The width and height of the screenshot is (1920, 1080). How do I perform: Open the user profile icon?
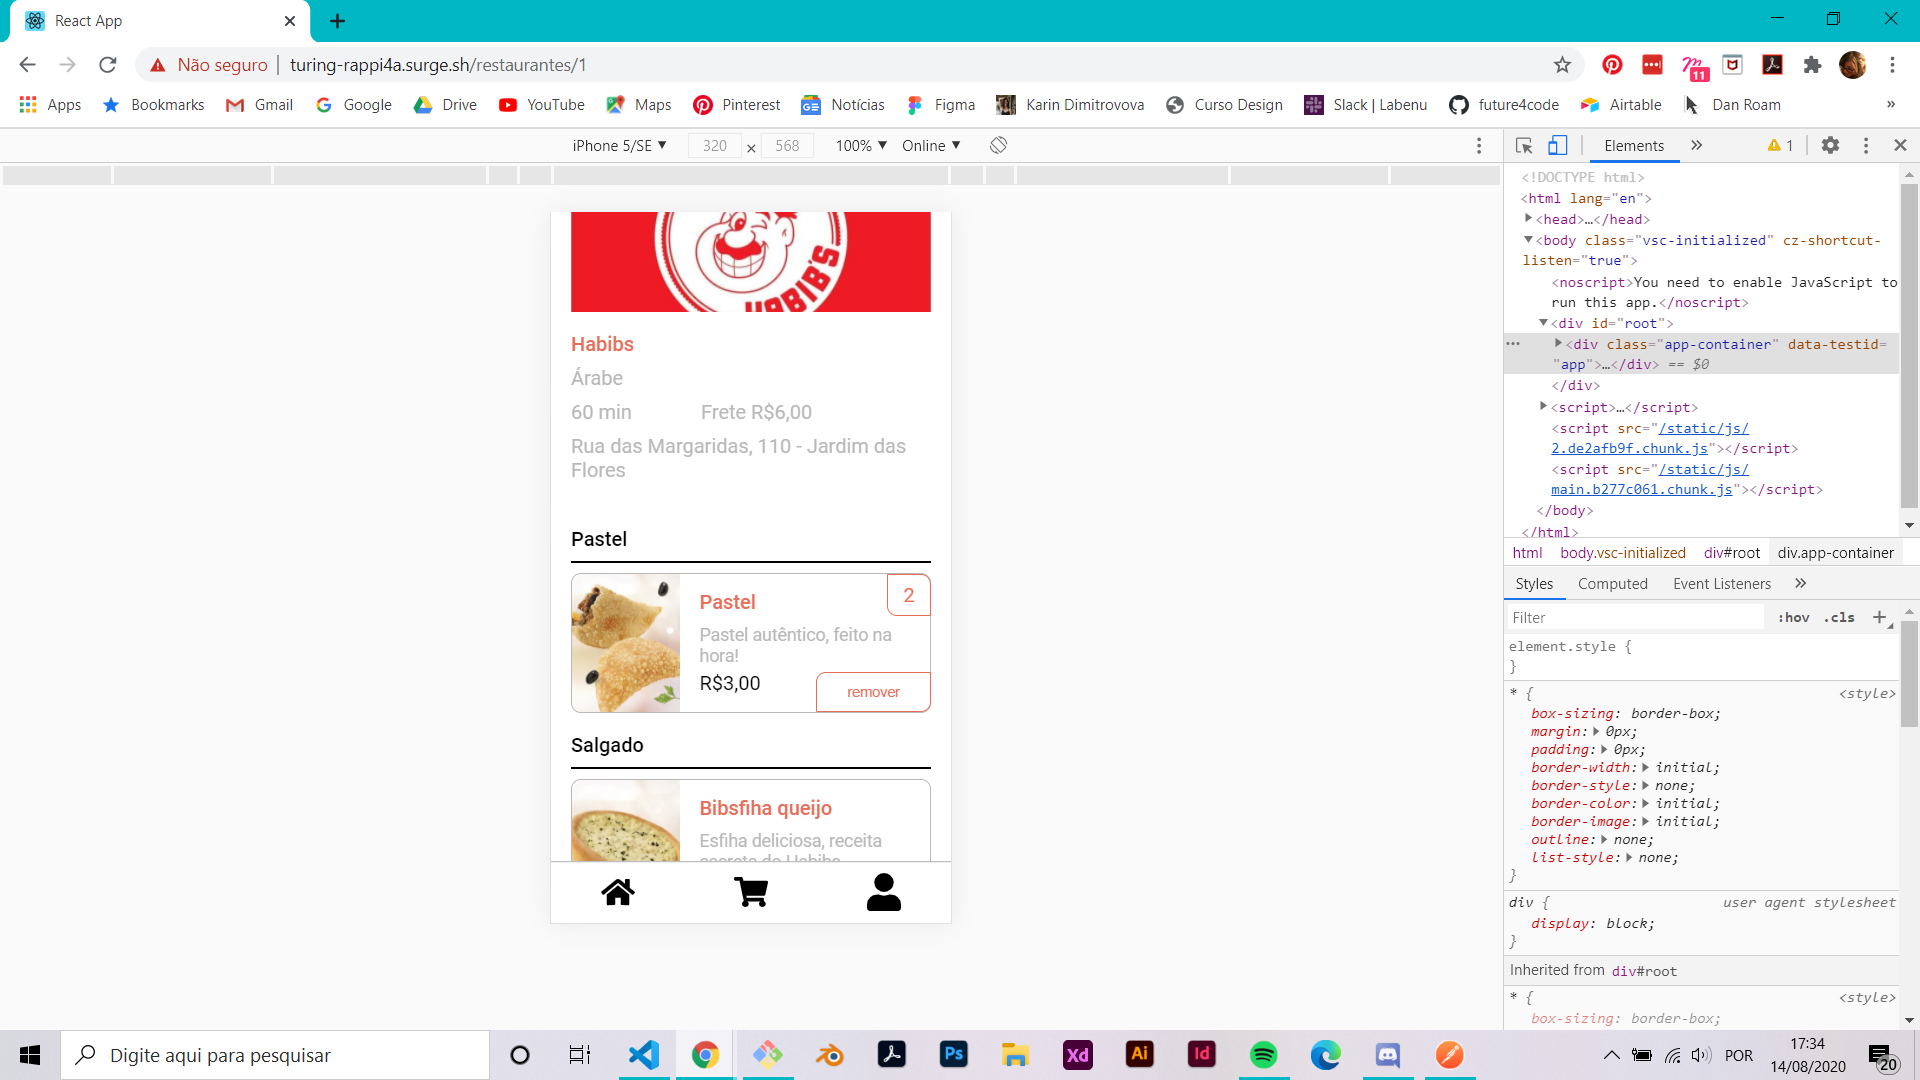[883, 892]
